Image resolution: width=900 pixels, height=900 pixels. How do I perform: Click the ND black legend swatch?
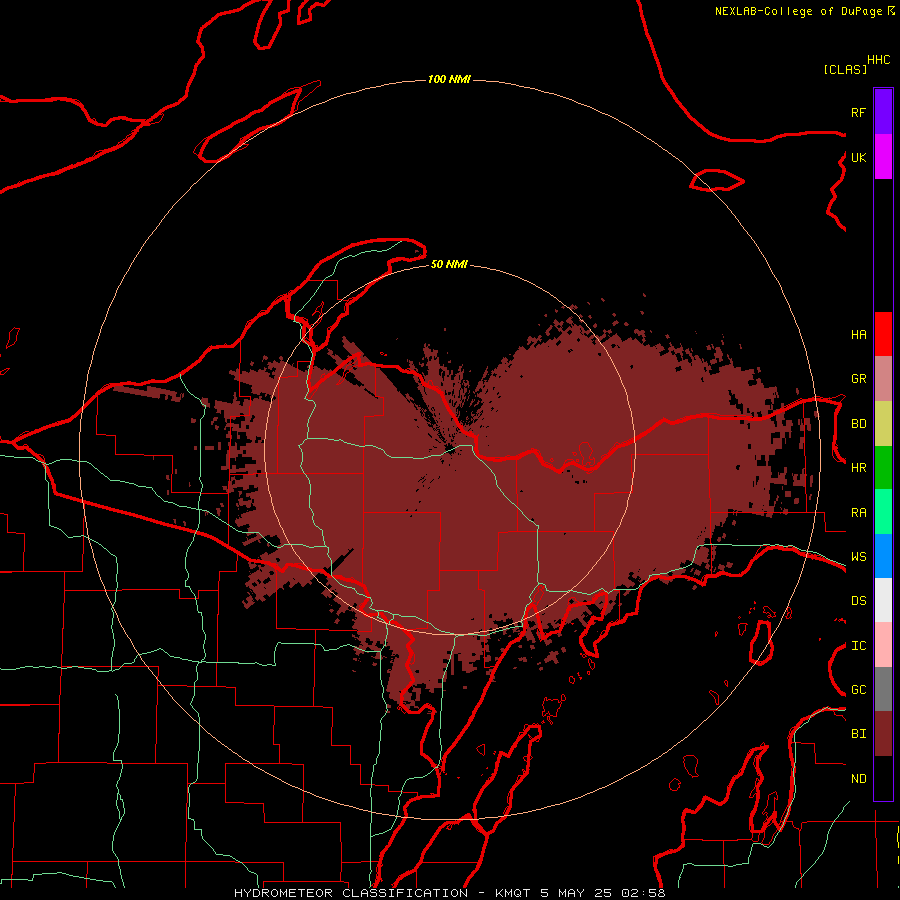coord(883,778)
